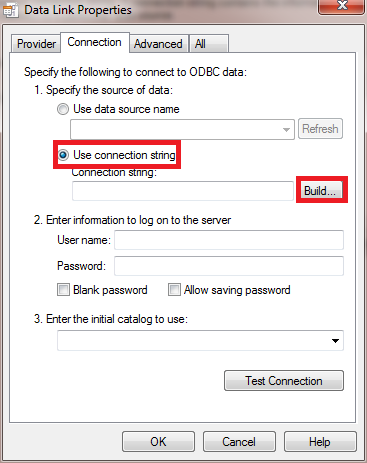
Task: Focus the Connection string text box
Action: pyautogui.click(x=183, y=191)
